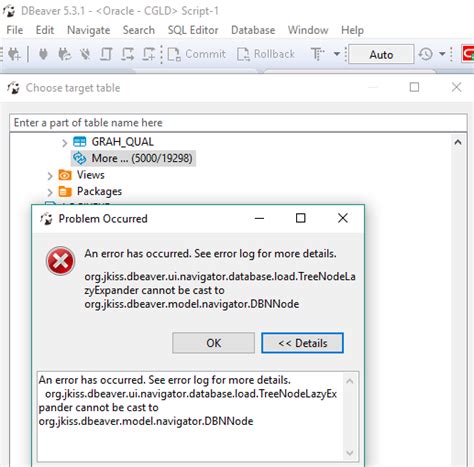
Task: Click 'An error has occurred' message text
Action: coord(210,254)
